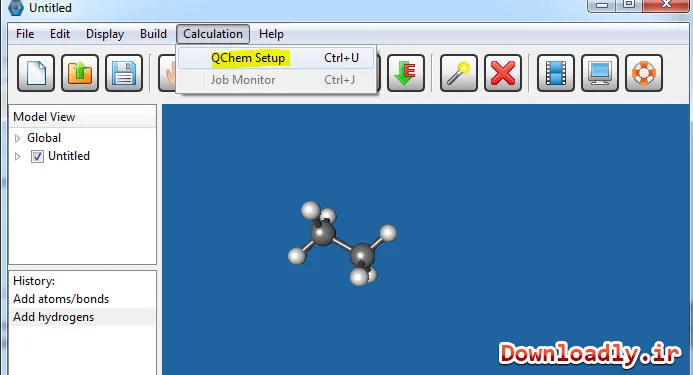Expand the Global tree node
The height and width of the screenshot is (375, 693).
17,138
